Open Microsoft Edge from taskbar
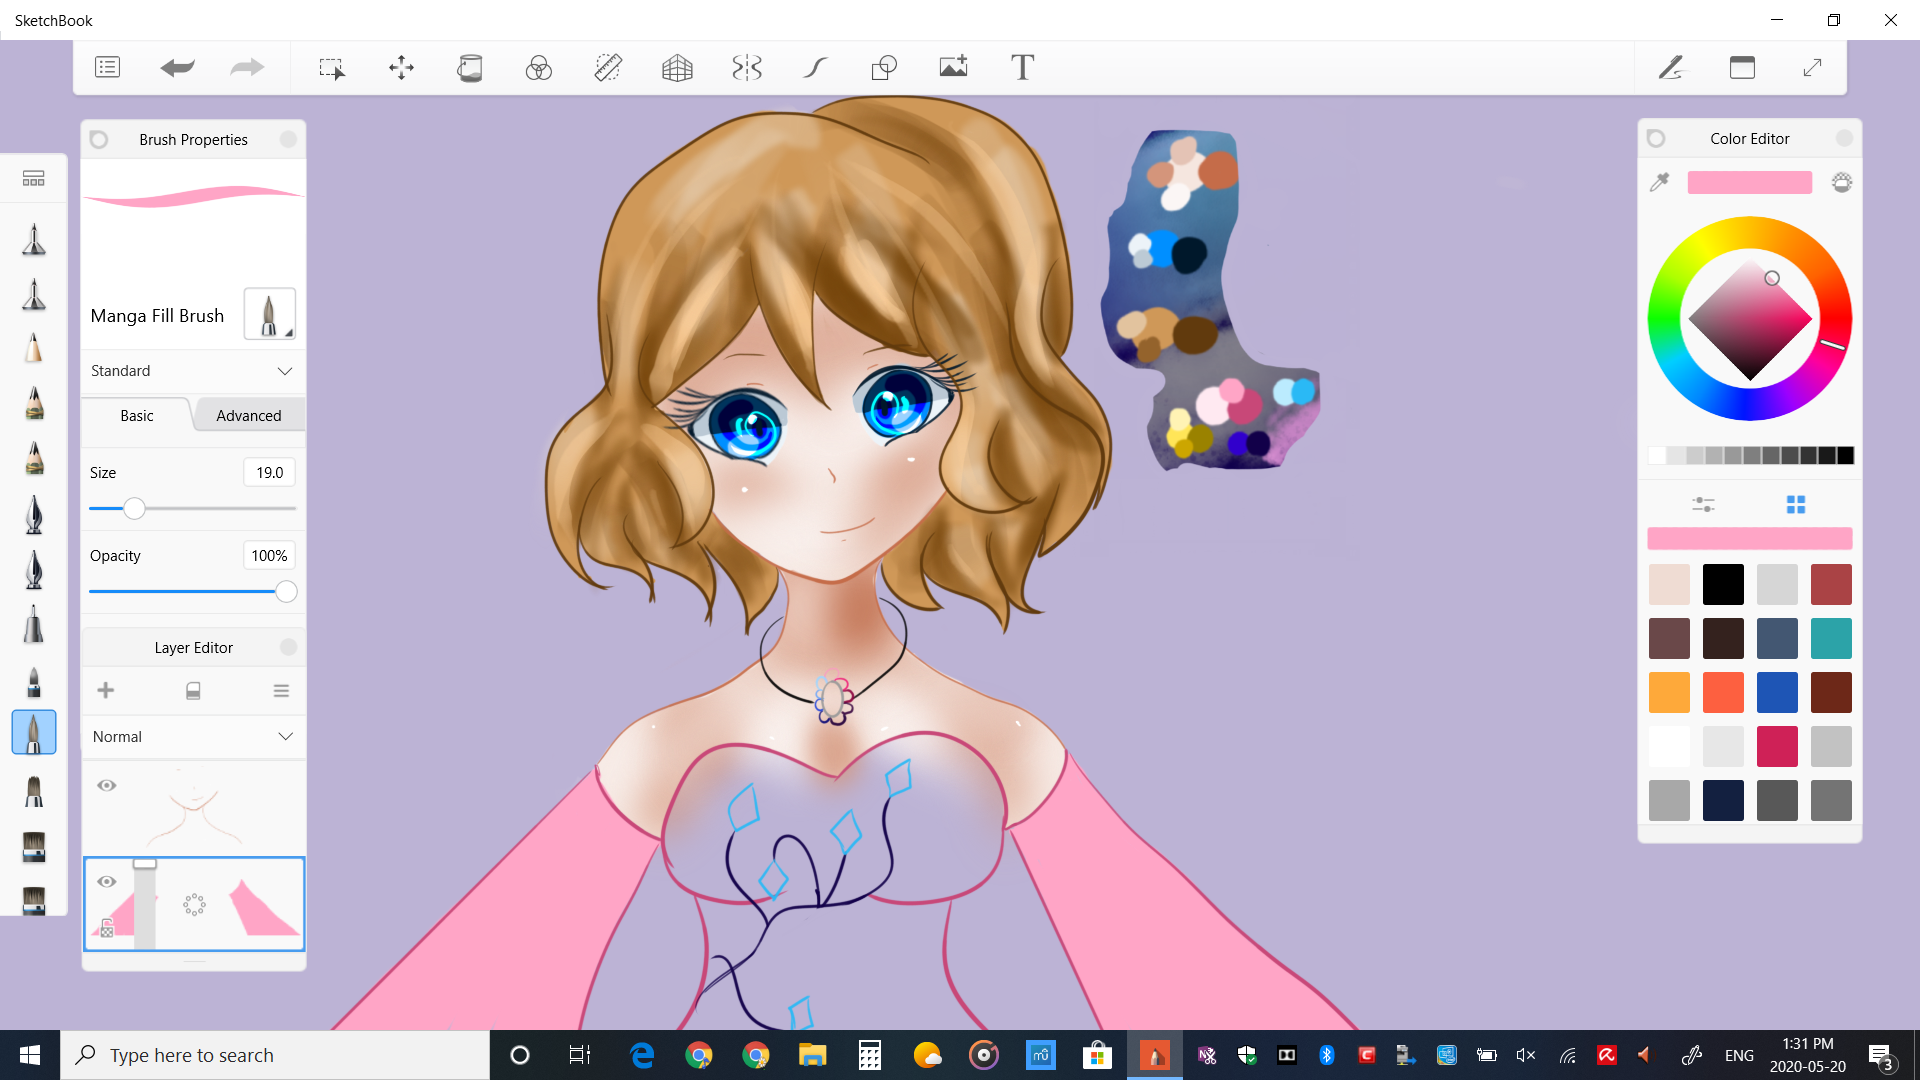Screen dimensions: 1920x1080 [x=641, y=1055]
